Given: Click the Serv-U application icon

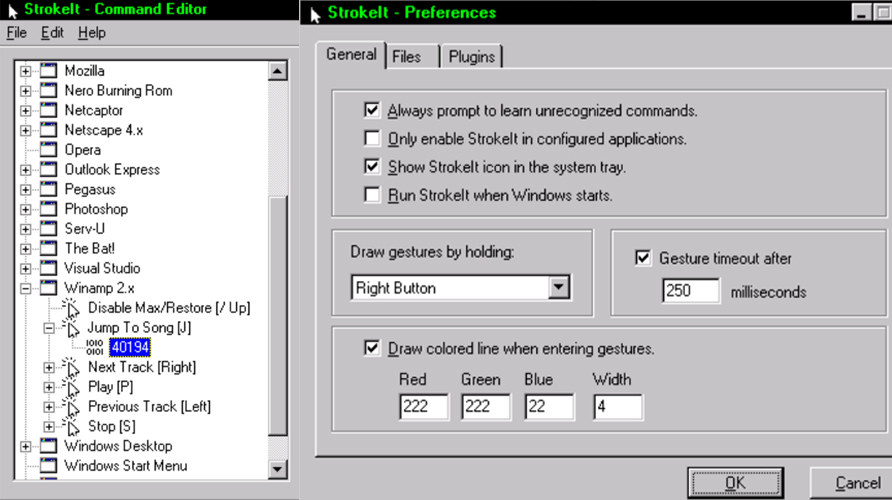Looking at the screenshot, I should [x=49, y=229].
